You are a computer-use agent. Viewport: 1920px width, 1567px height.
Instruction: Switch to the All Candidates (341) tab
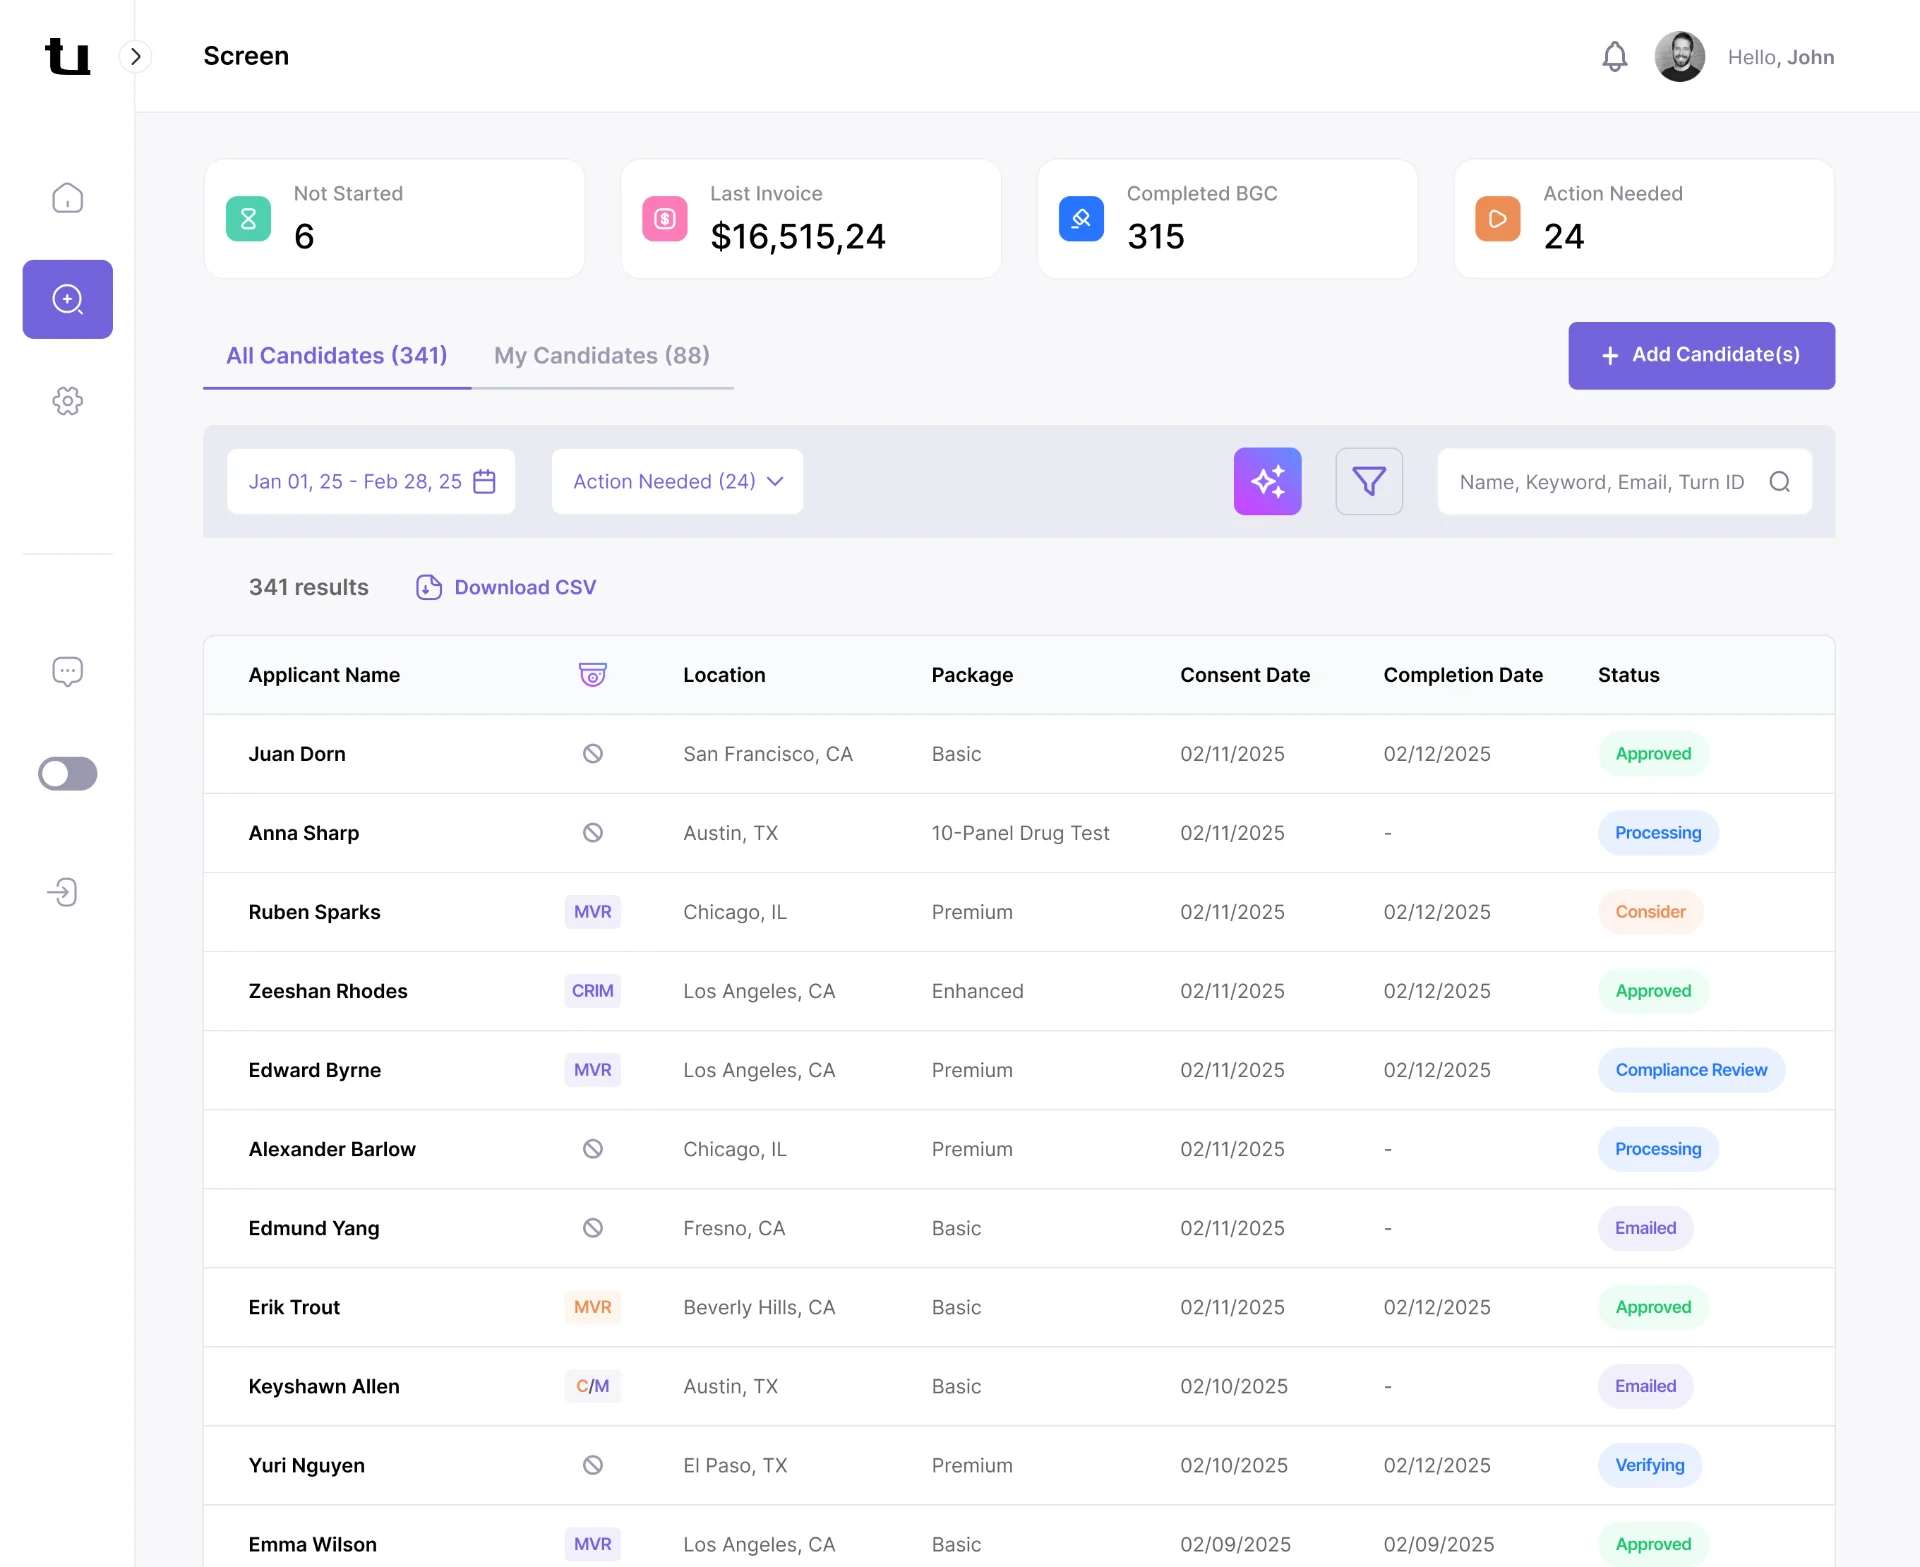tap(336, 355)
